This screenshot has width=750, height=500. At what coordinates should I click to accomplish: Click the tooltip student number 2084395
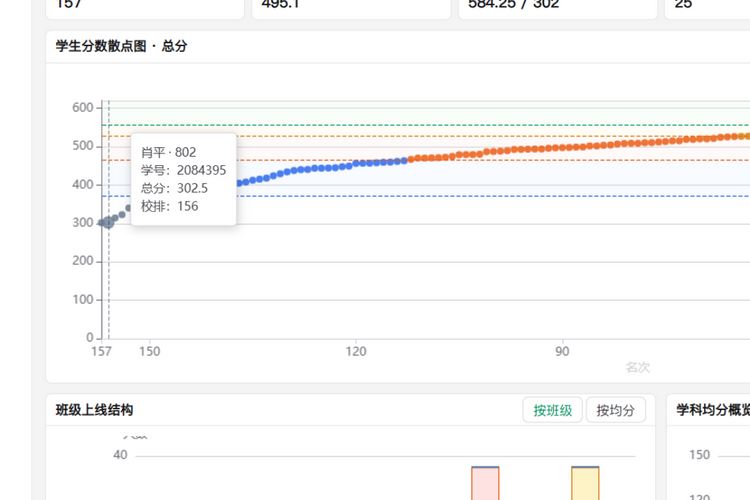(201, 170)
